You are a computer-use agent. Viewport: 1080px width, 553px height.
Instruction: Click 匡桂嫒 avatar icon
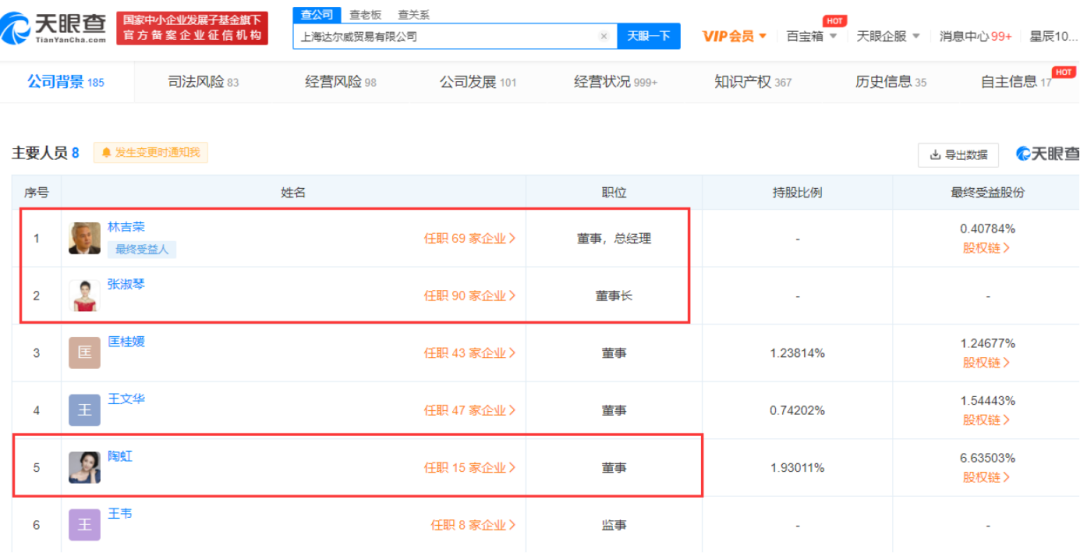click(85, 353)
